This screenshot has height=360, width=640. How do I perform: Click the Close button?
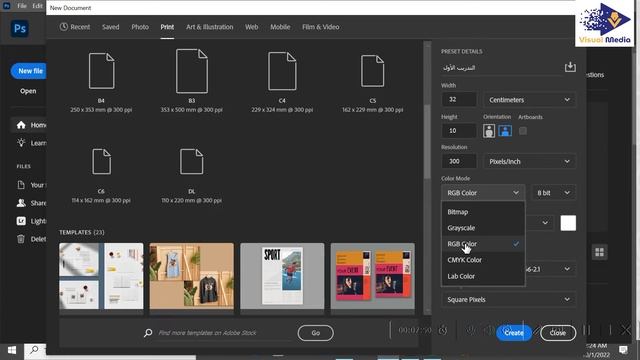click(558, 333)
